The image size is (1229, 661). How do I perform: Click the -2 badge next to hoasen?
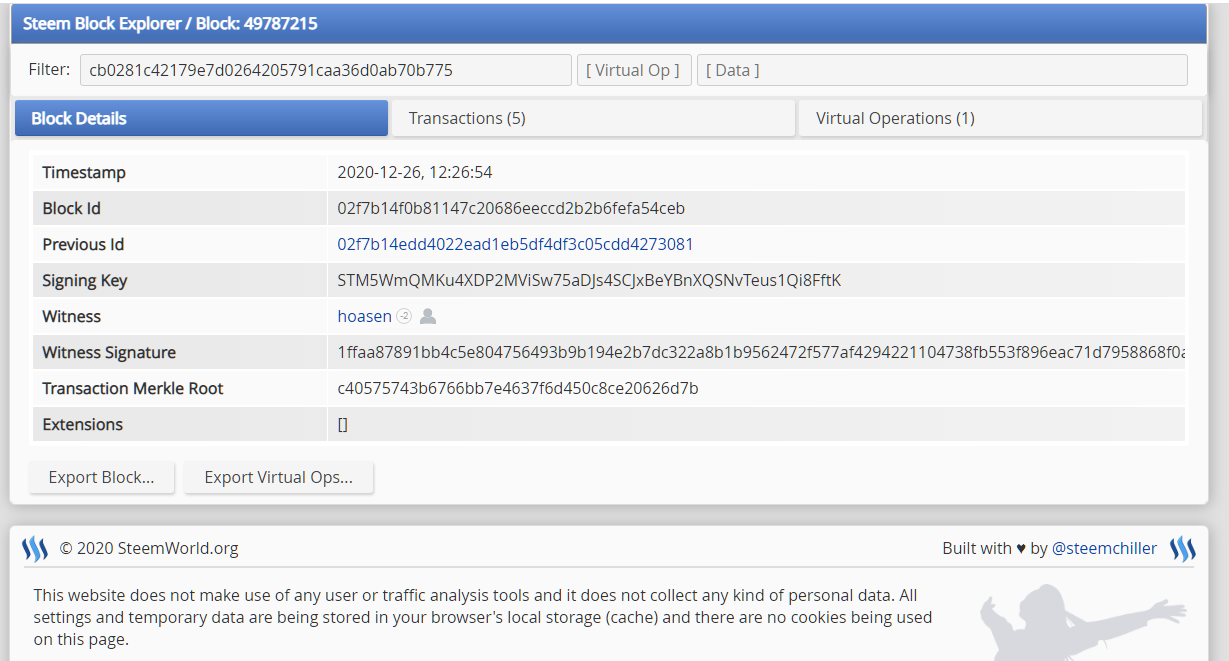tap(404, 317)
